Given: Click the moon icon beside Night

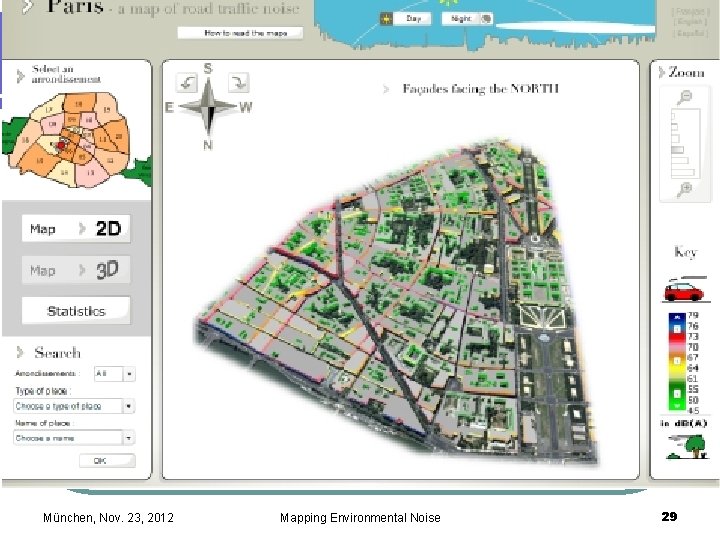Looking at the screenshot, I should (x=486, y=19).
